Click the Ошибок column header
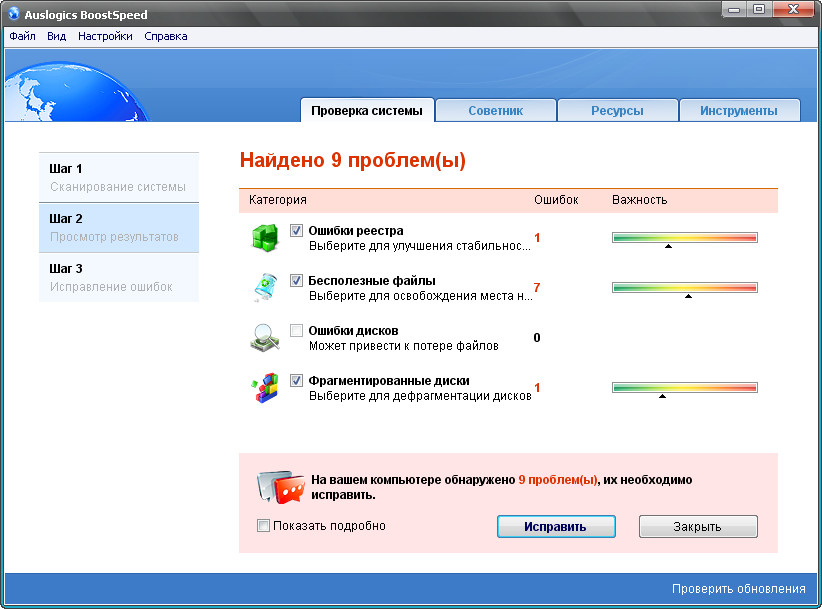The width and height of the screenshot is (822, 609). coord(556,200)
